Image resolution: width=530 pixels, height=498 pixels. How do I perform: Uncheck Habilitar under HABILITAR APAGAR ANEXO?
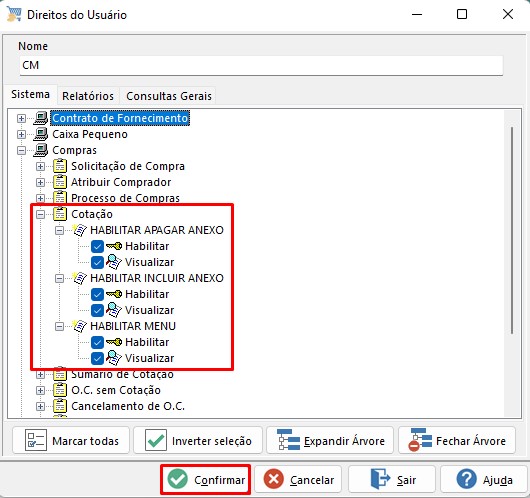[97, 246]
